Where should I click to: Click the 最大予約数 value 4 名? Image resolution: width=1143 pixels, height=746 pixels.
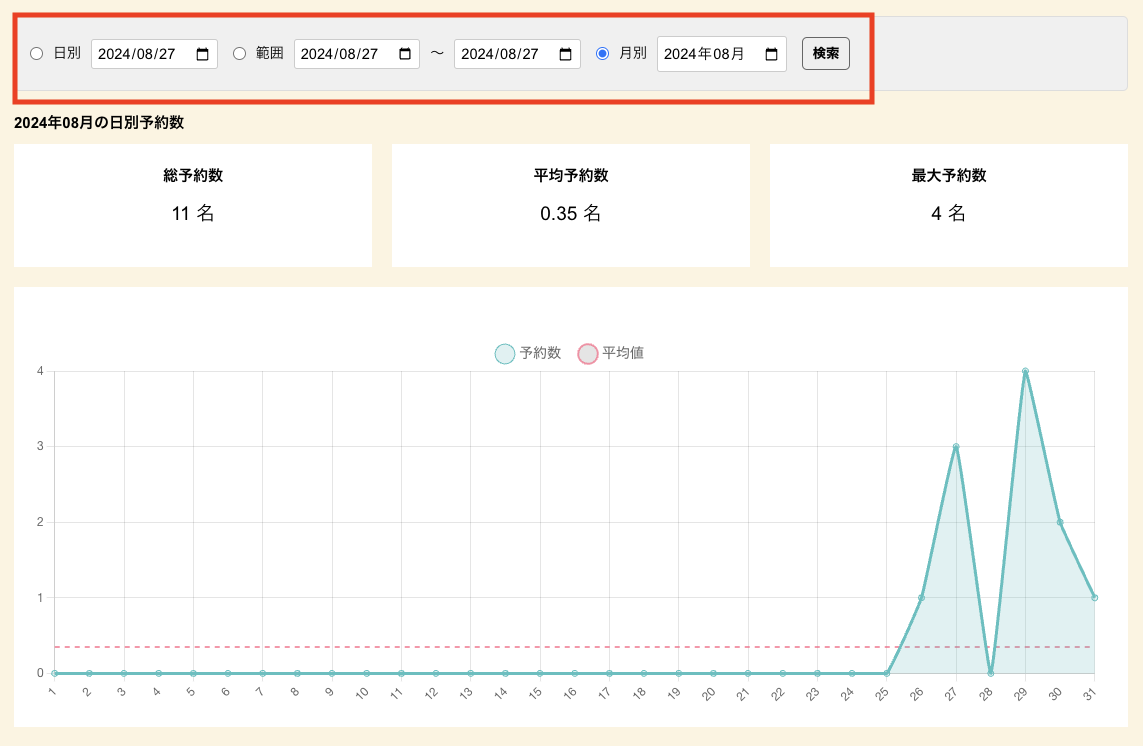(x=948, y=214)
